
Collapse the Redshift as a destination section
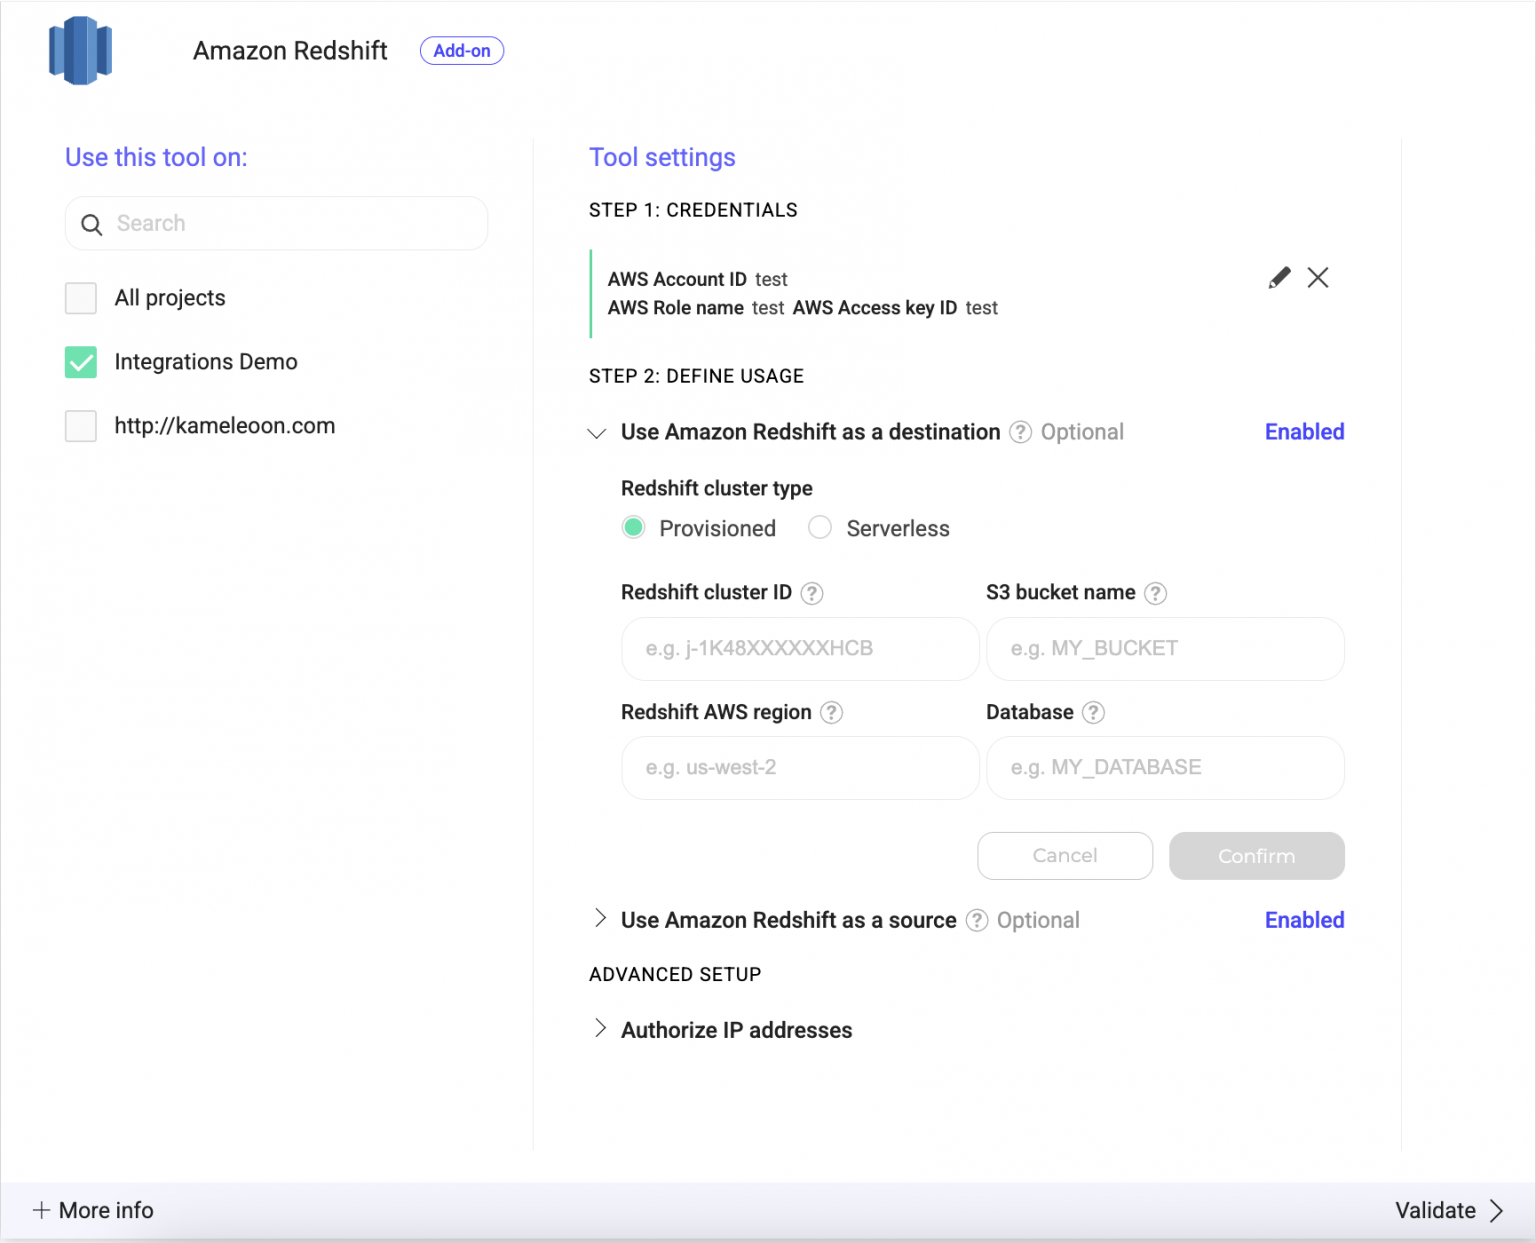[597, 433]
